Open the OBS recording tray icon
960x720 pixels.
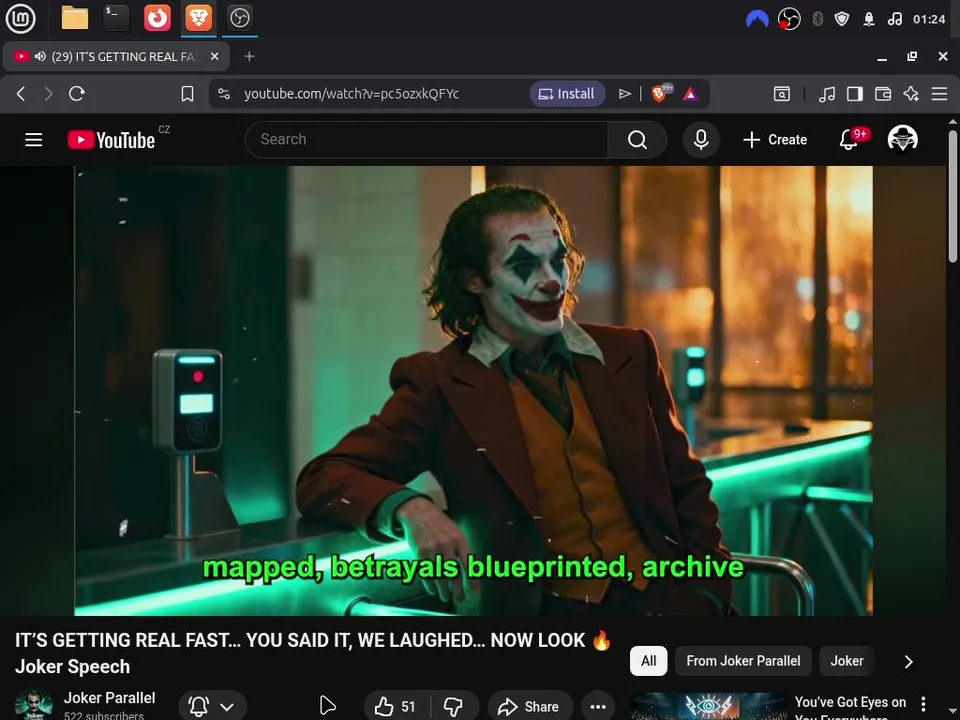[789, 19]
